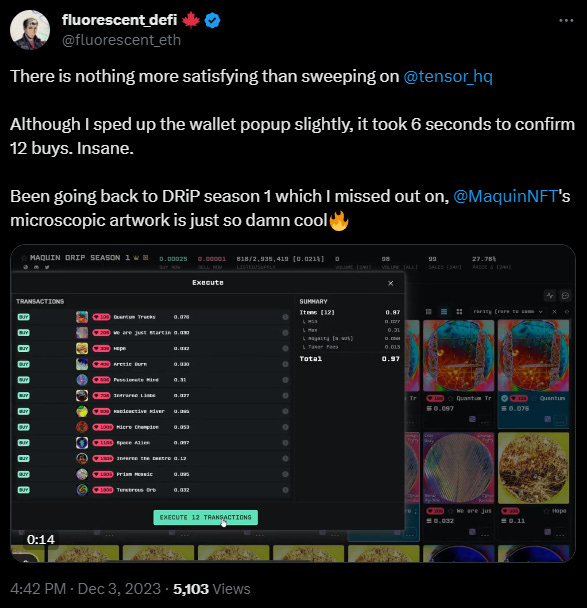Toggle the BUY tag on the Quantum Tracks row
587x608 pixels.
[24, 317]
